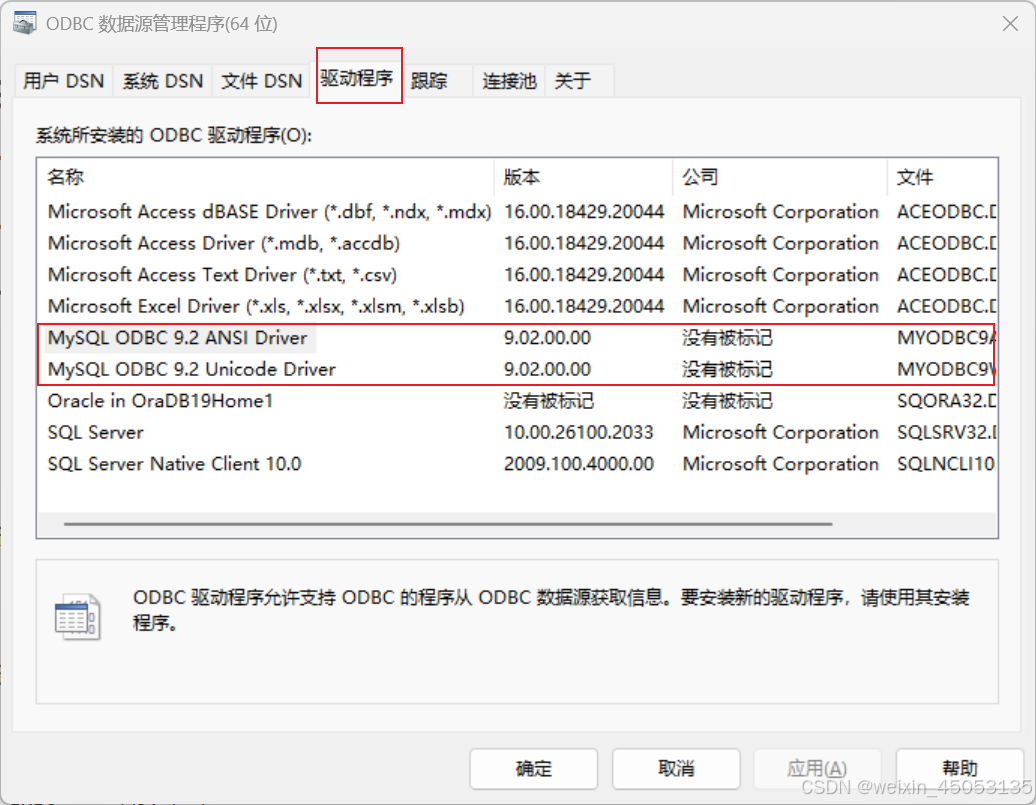Click 9.02.00.00 in ANSI Driver row
This screenshot has width=1036, height=805.
point(547,338)
